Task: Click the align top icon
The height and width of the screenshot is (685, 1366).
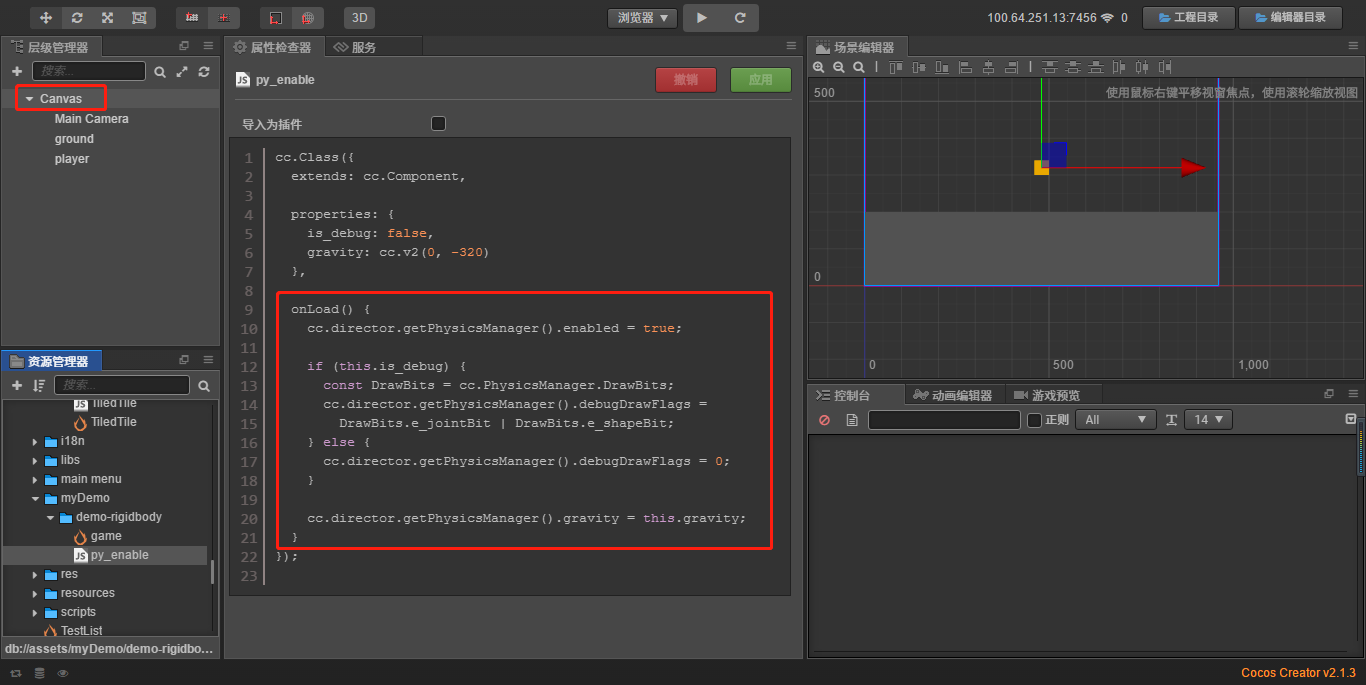Action: pyautogui.click(x=896, y=67)
